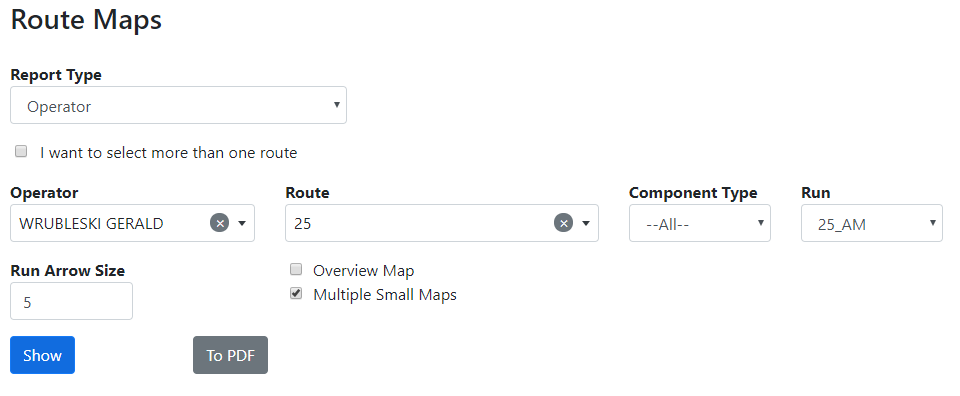
Task: Export the route map To PDF
Action: 230,355
